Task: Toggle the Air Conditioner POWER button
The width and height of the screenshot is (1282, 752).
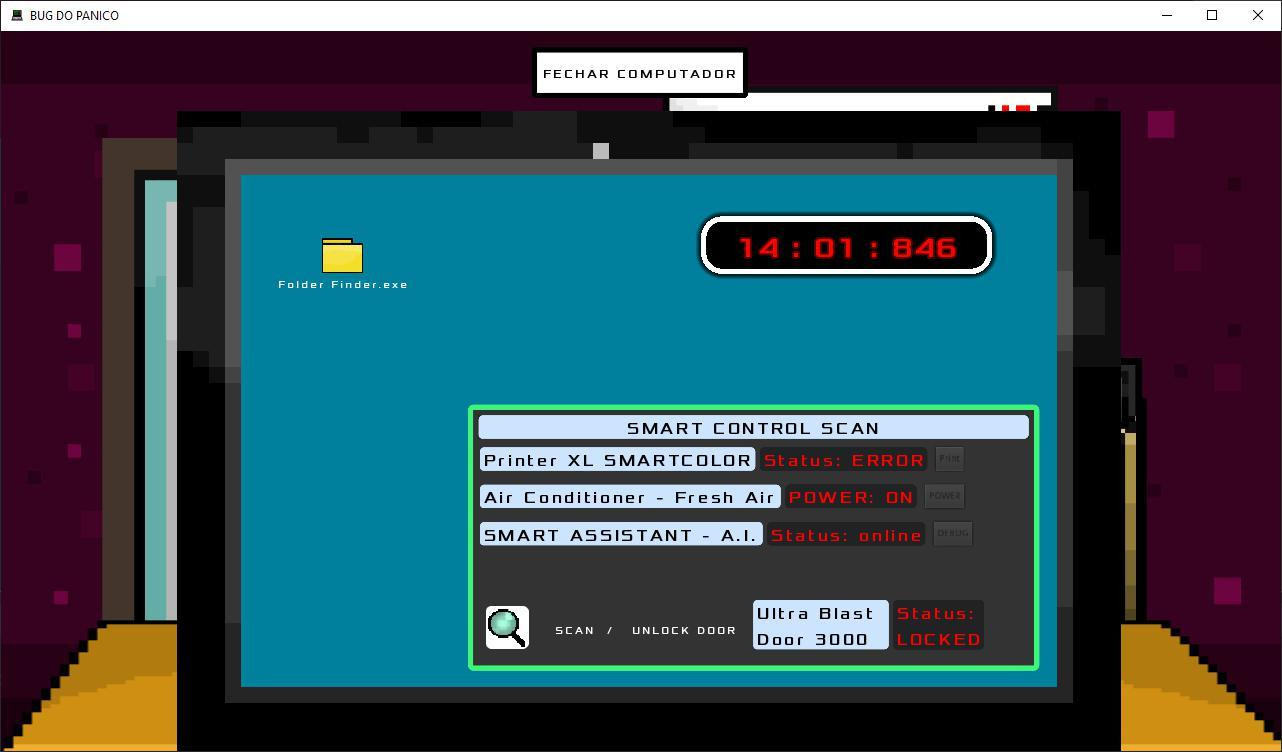Action: pos(944,496)
